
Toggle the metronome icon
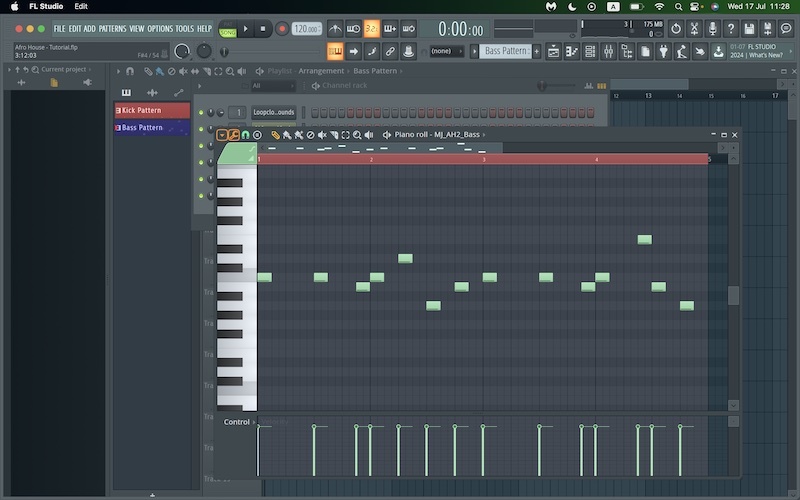[336, 29]
